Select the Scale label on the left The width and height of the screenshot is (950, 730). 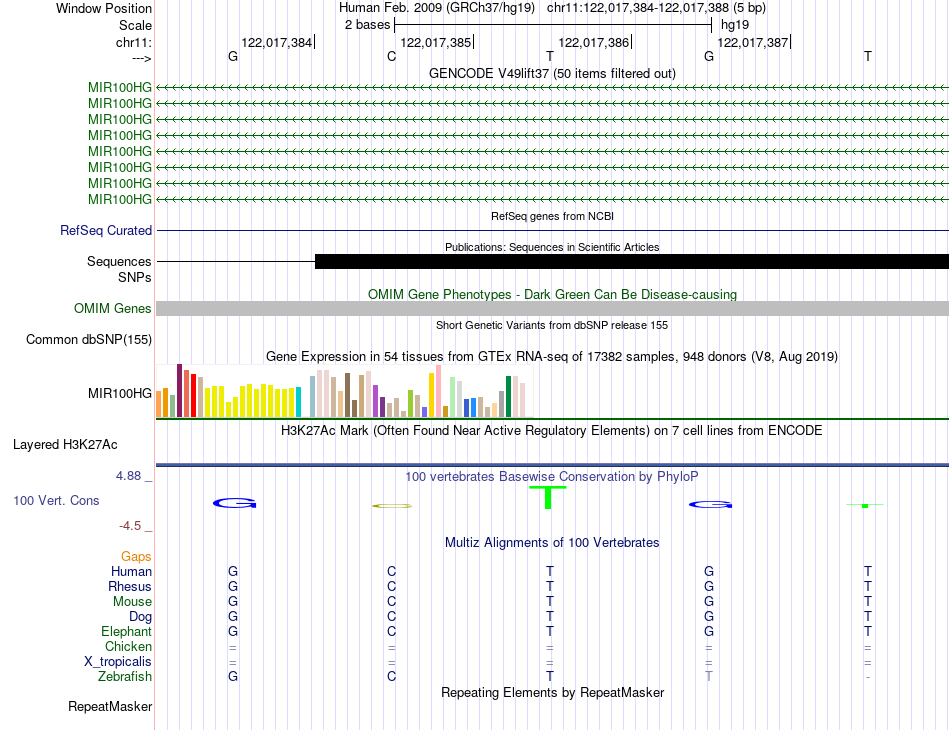[x=135, y=25]
